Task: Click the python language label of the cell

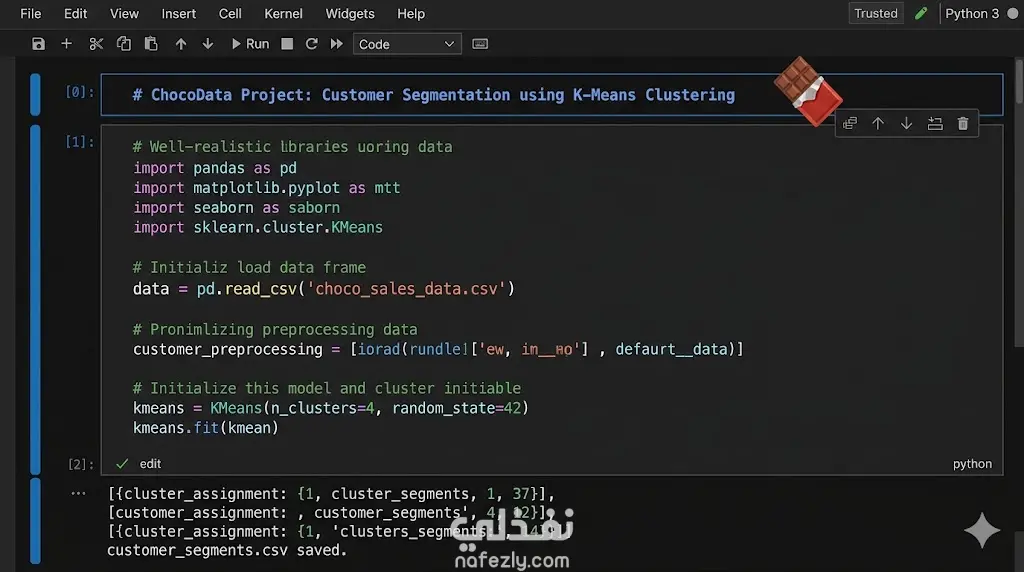Action: tap(972, 464)
